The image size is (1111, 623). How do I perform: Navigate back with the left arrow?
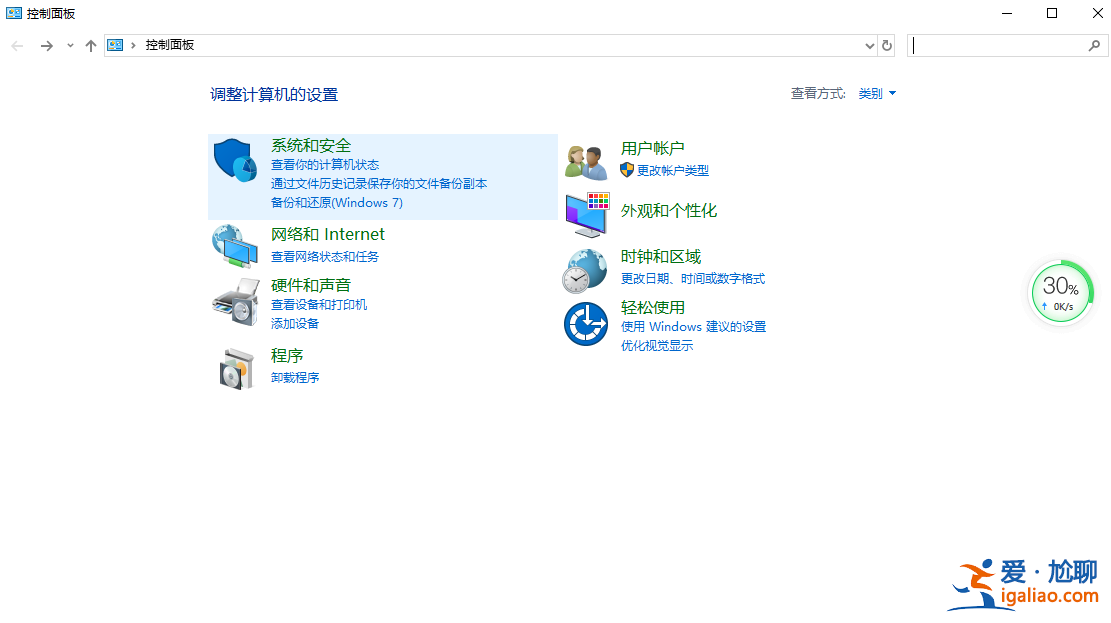16,45
